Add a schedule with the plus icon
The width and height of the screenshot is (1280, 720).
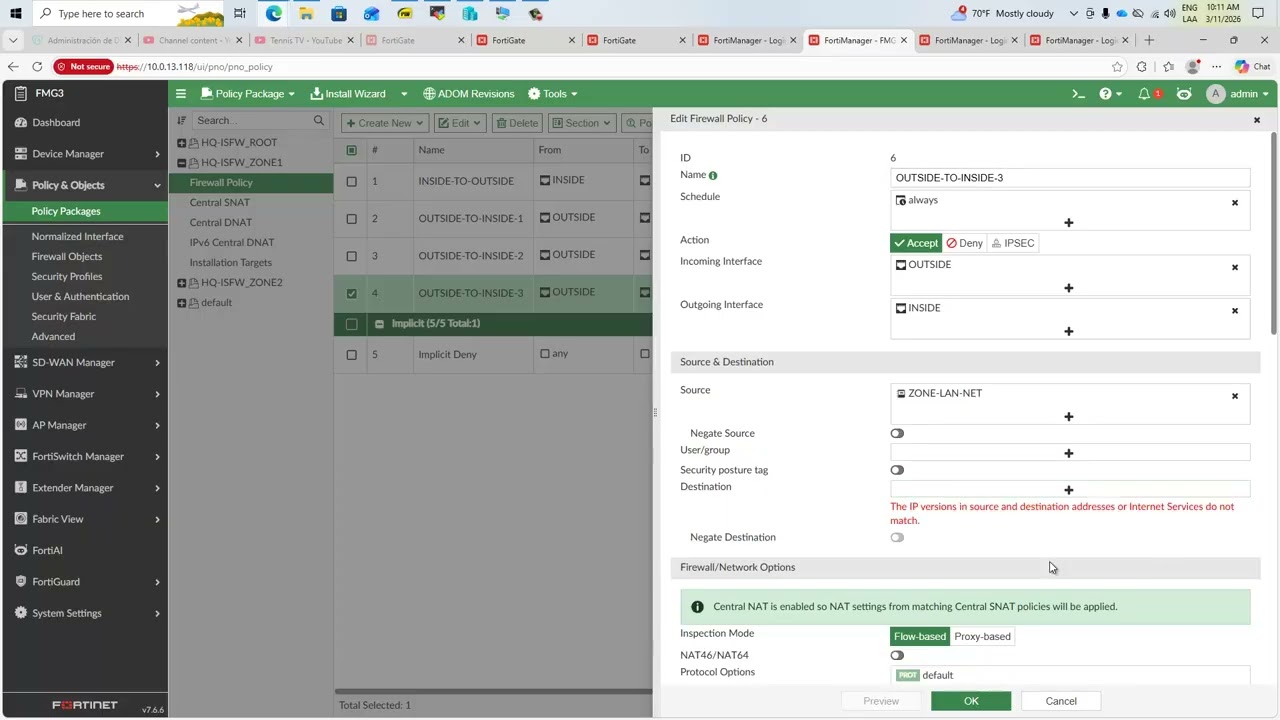click(x=1069, y=223)
